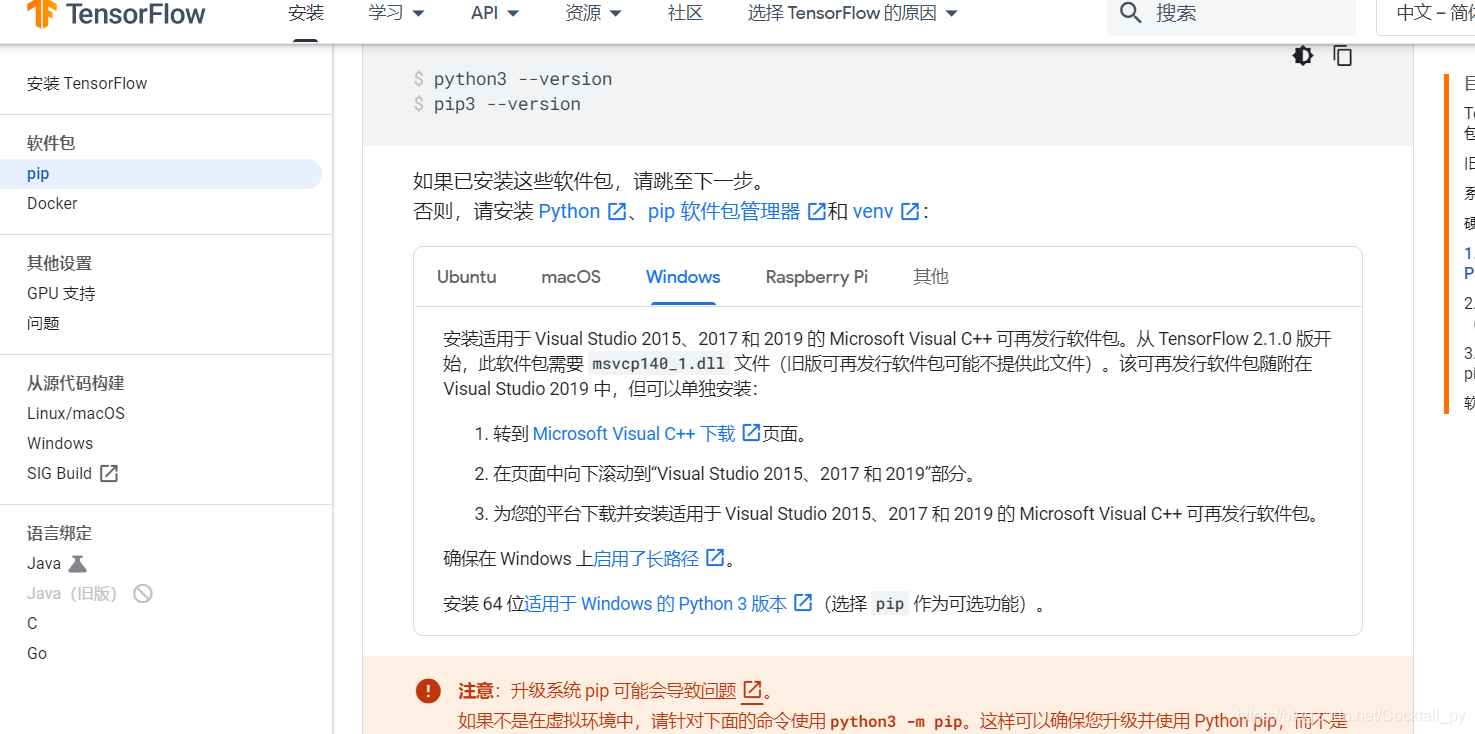Open Java language binding link
The width and height of the screenshot is (1475, 734).
tap(44, 563)
